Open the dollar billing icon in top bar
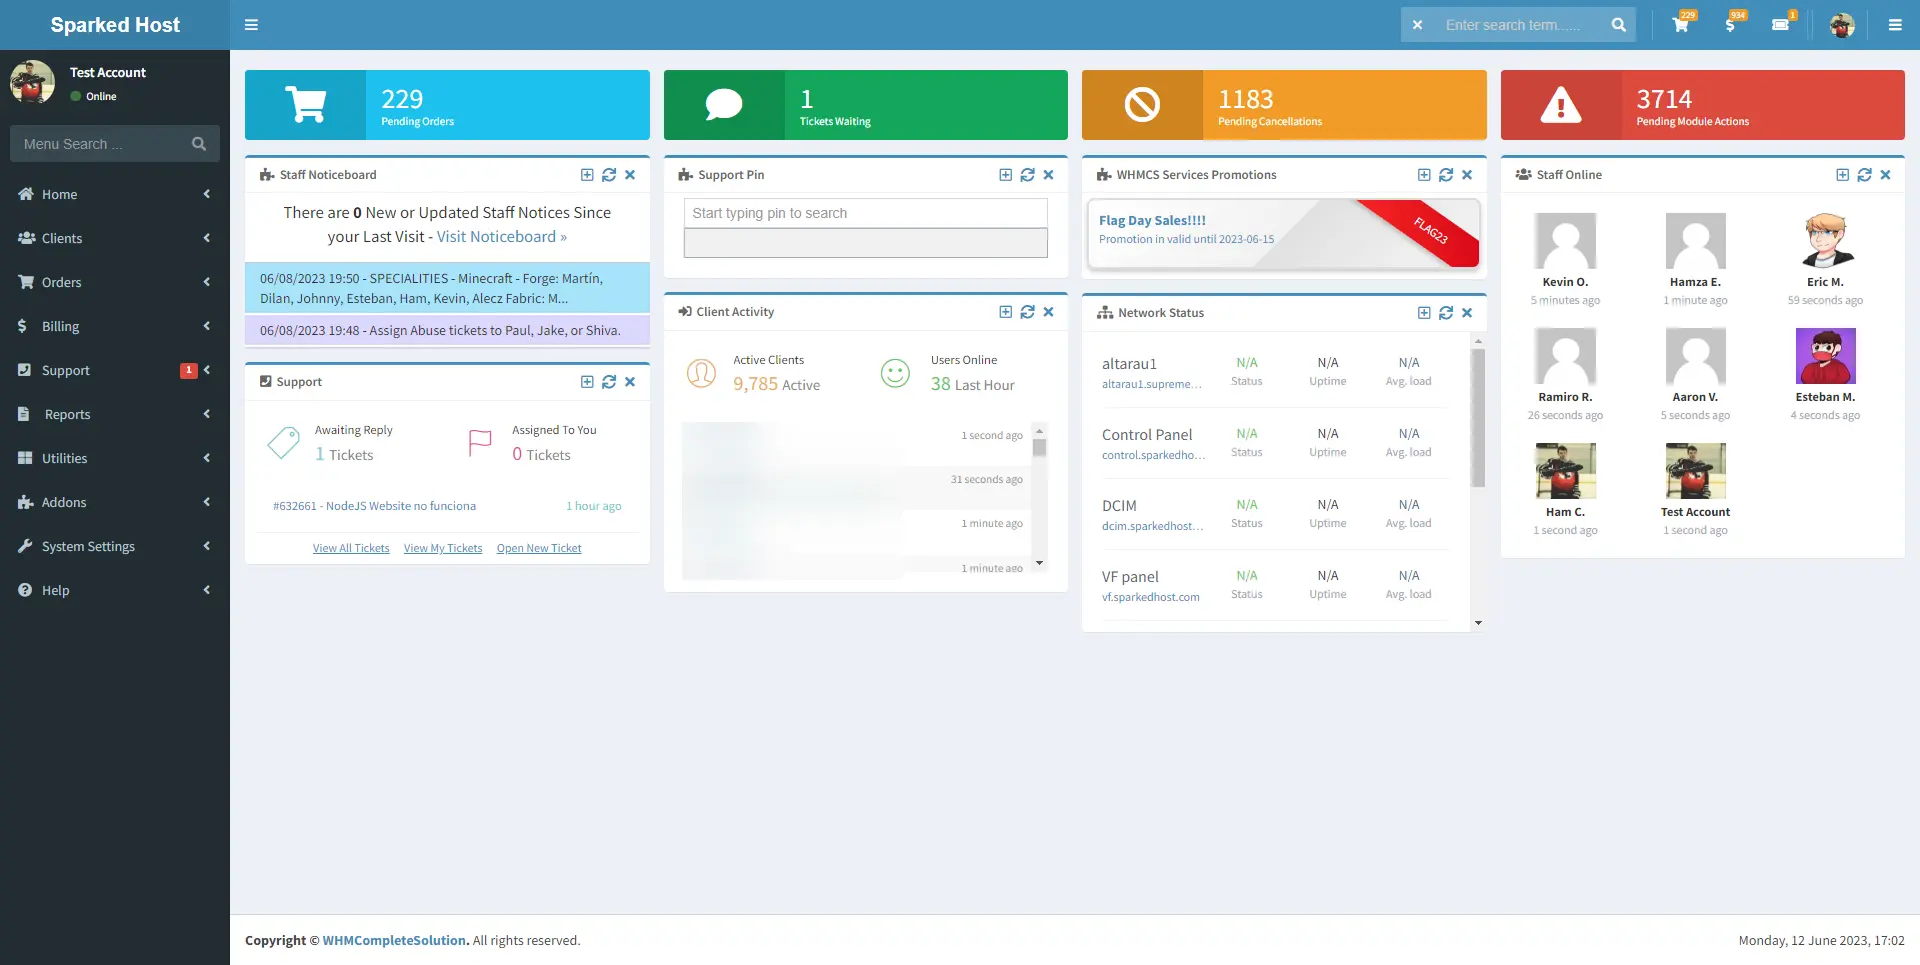1920x965 pixels. click(1731, 25)
